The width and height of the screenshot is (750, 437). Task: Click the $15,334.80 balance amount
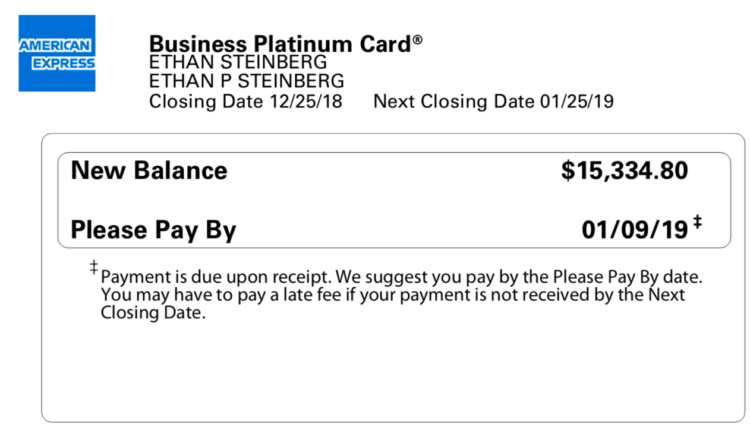click(x=624, y=171)
